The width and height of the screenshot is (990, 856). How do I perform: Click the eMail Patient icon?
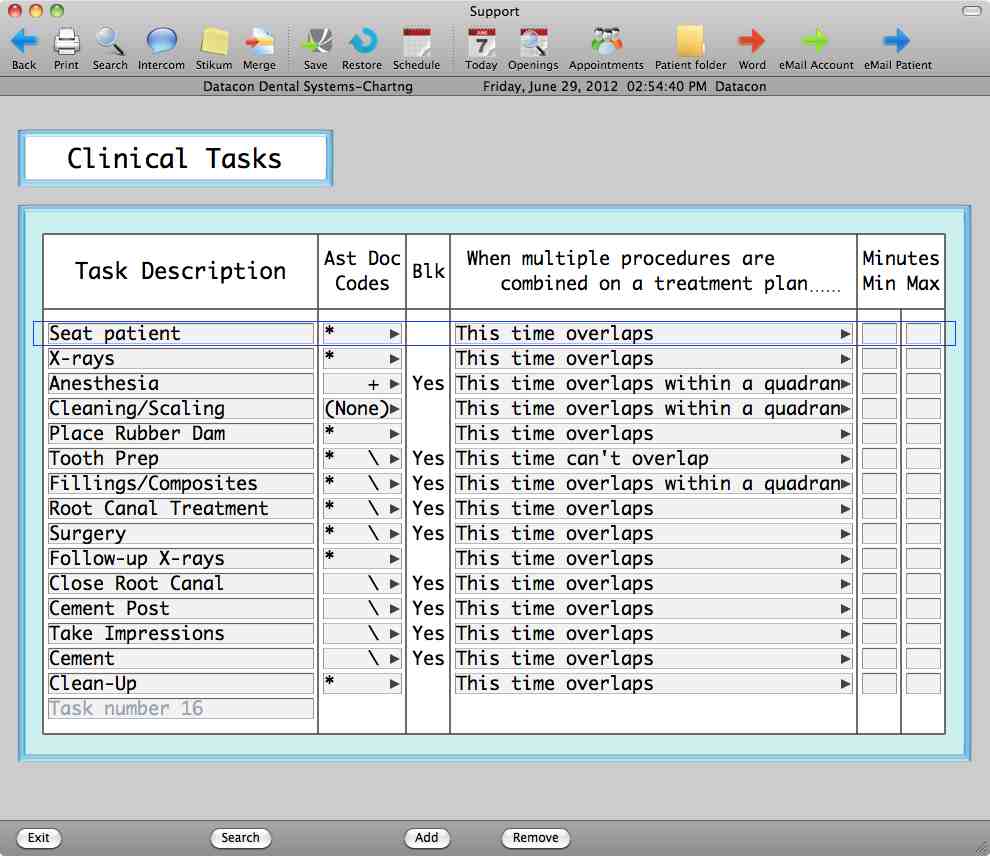click(897, 42)
